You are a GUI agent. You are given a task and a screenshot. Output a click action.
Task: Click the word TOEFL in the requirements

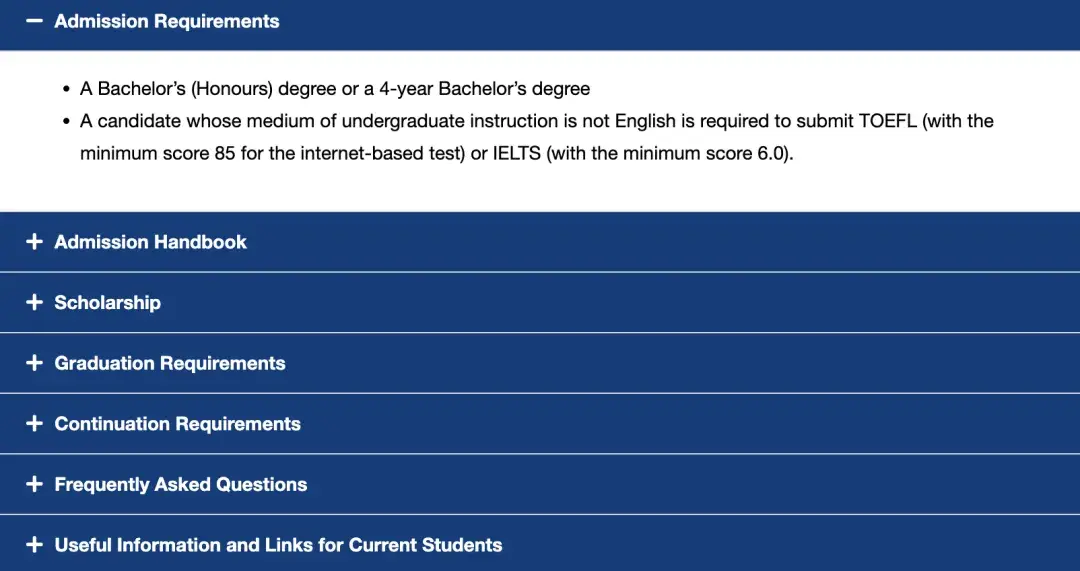[887, 121]
